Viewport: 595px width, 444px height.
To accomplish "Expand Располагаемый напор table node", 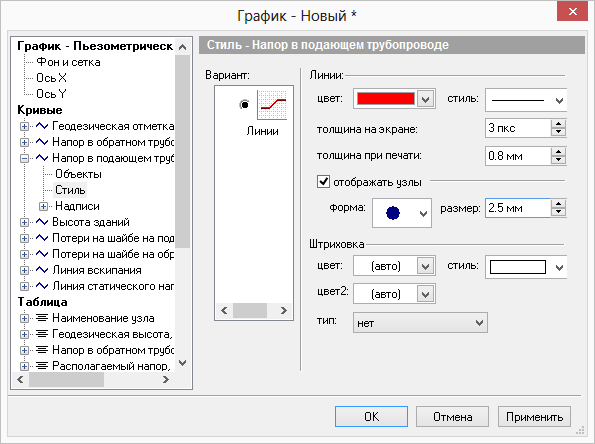I will (24, 366).
